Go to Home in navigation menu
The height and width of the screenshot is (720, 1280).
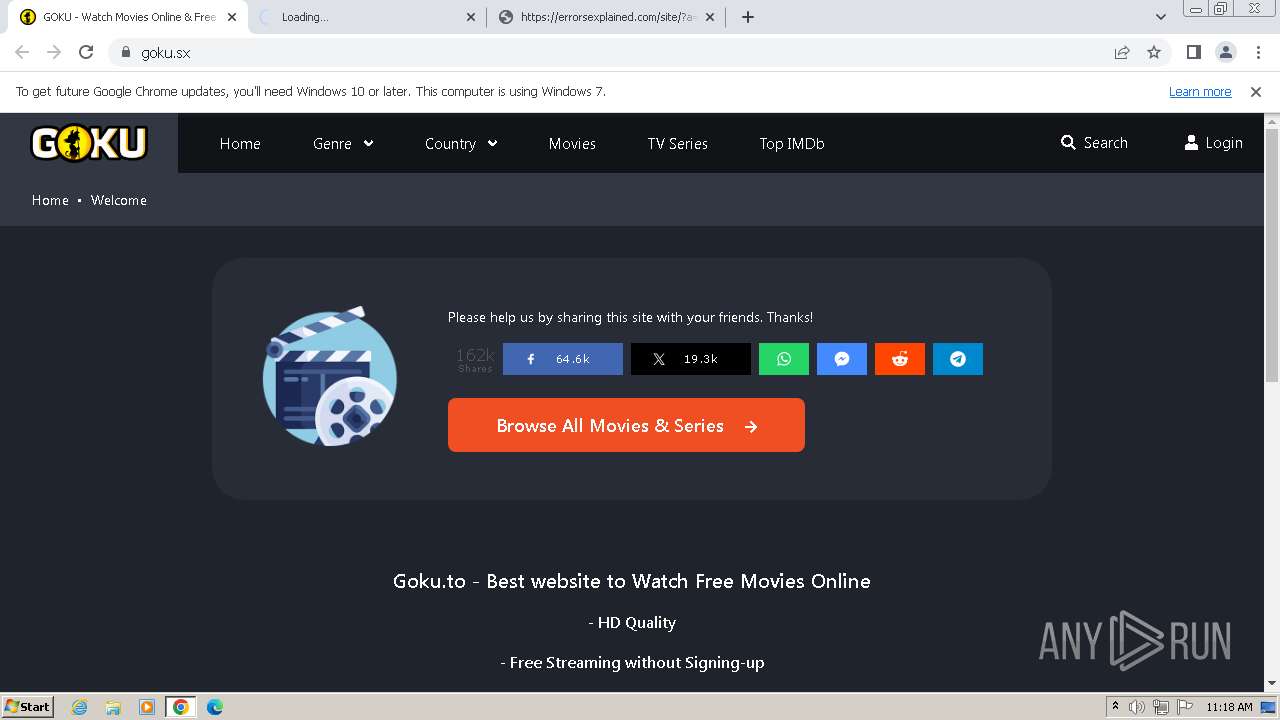pos(240,144)
